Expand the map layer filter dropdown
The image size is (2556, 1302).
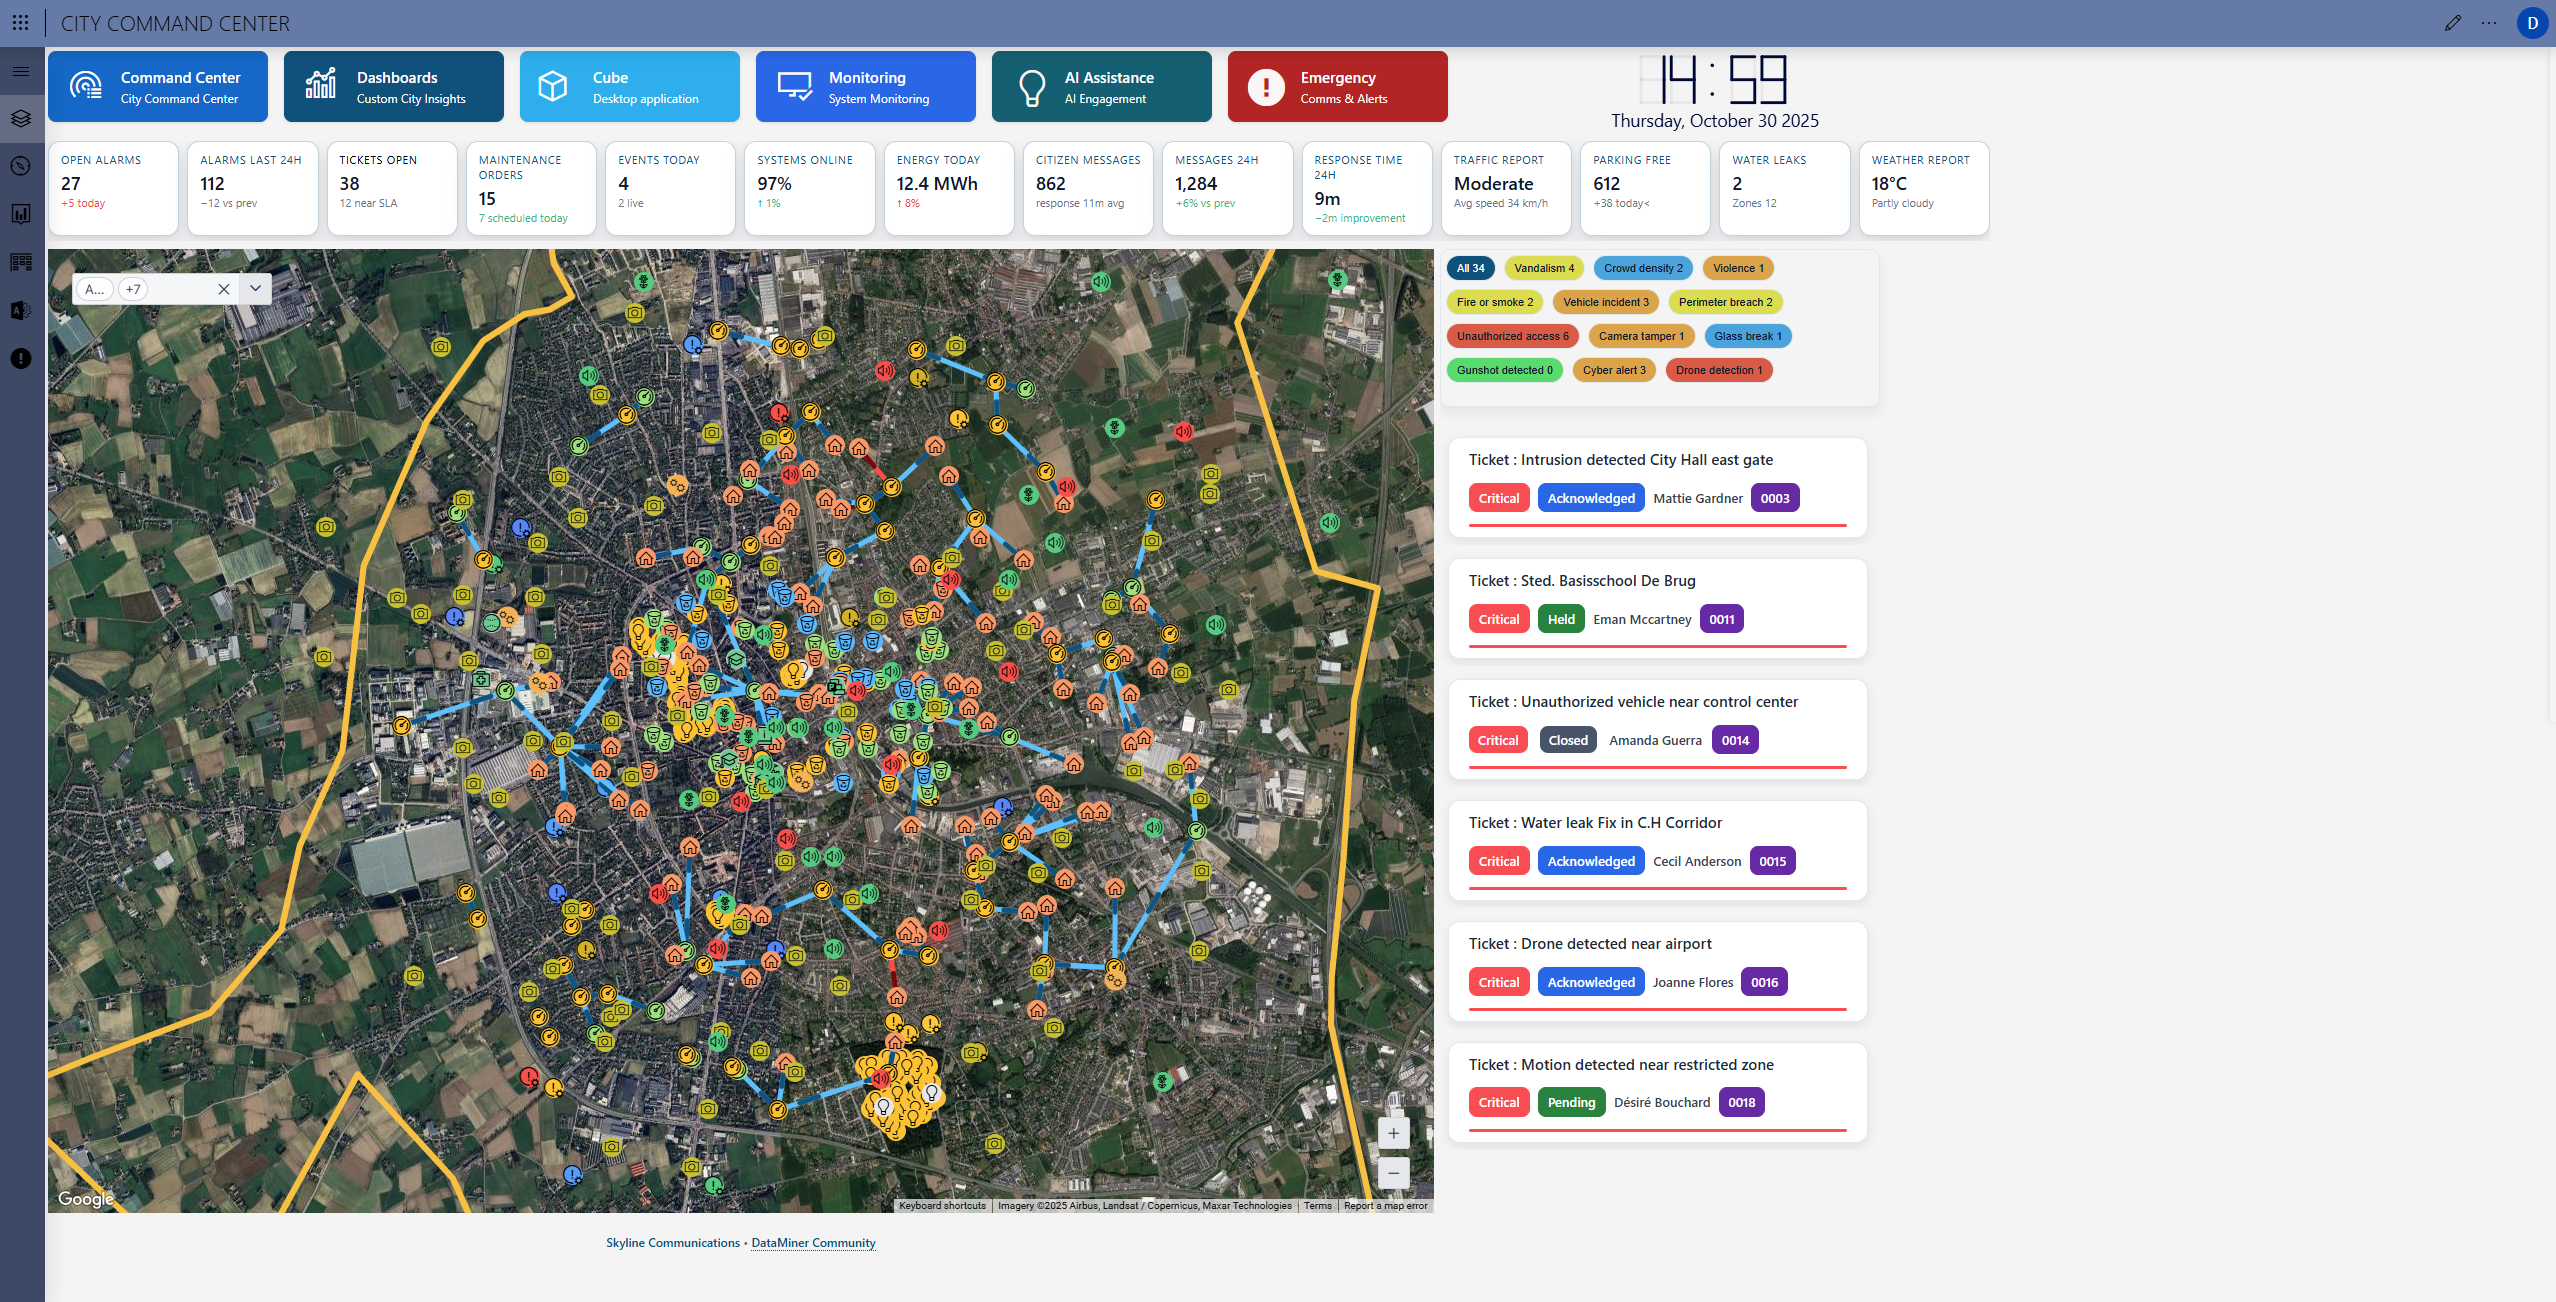(x=256, y=289)
